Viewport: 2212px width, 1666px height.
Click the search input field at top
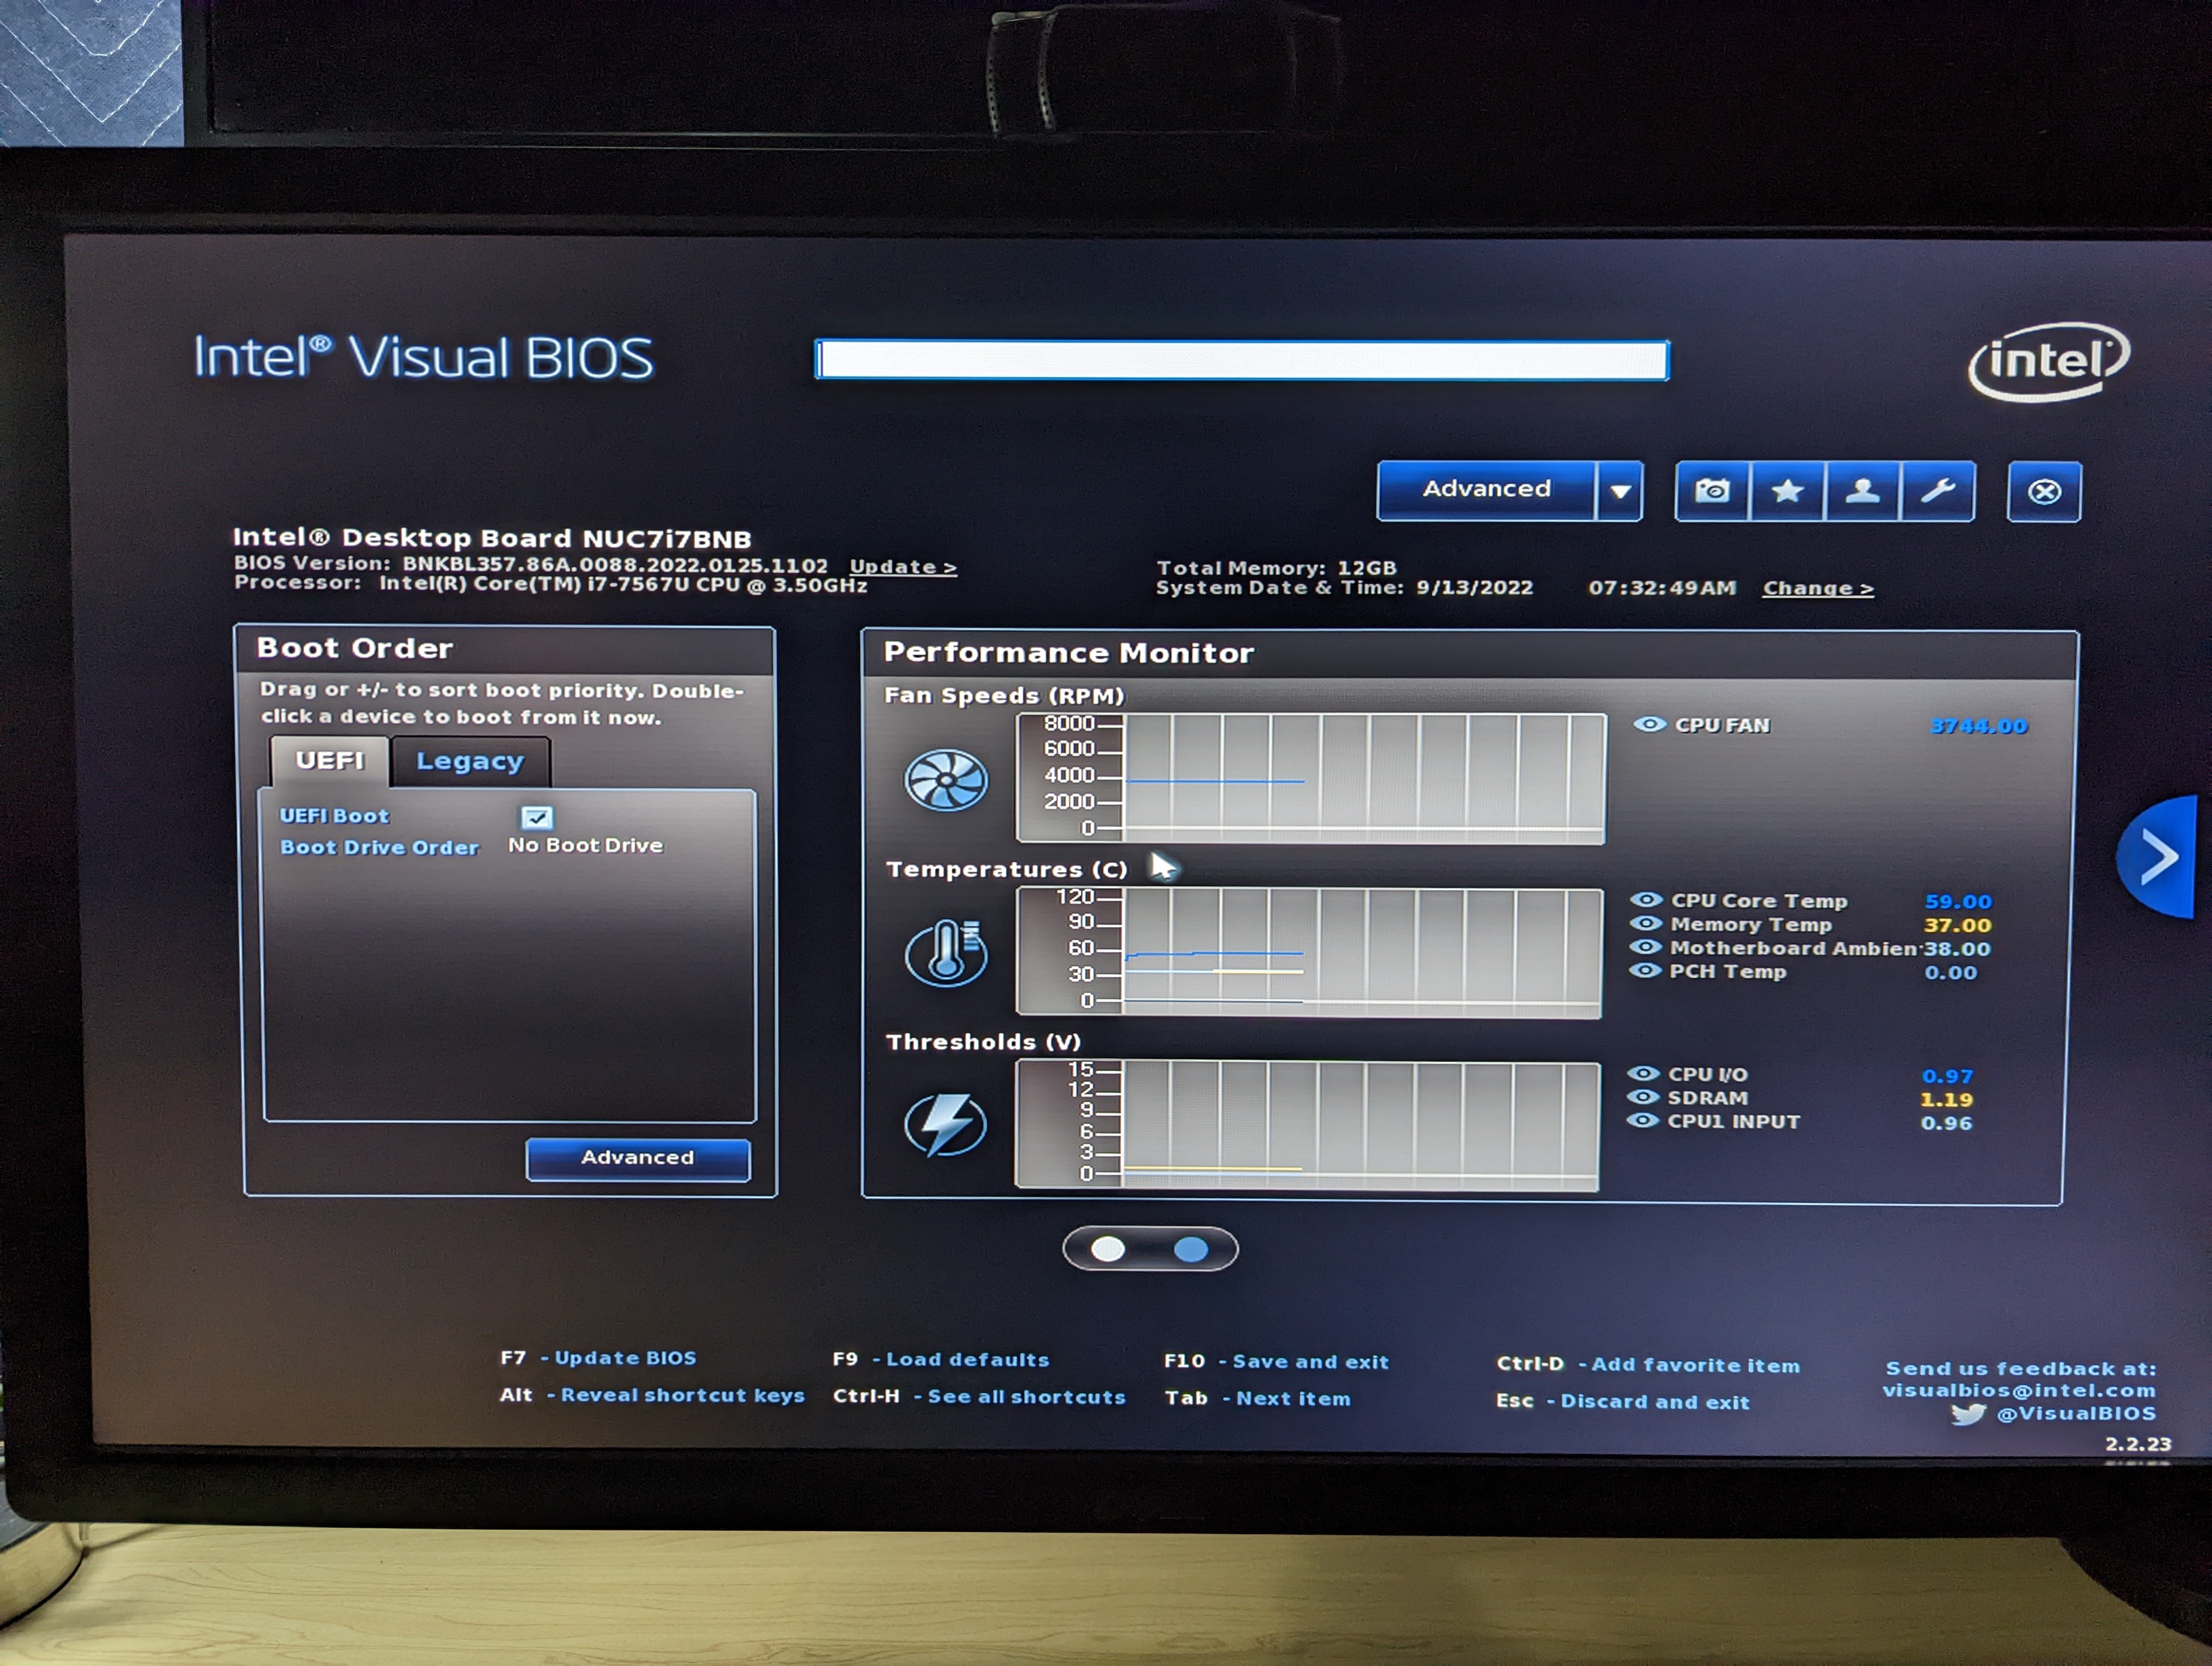pyautogui.click(x=1241, y=360)
